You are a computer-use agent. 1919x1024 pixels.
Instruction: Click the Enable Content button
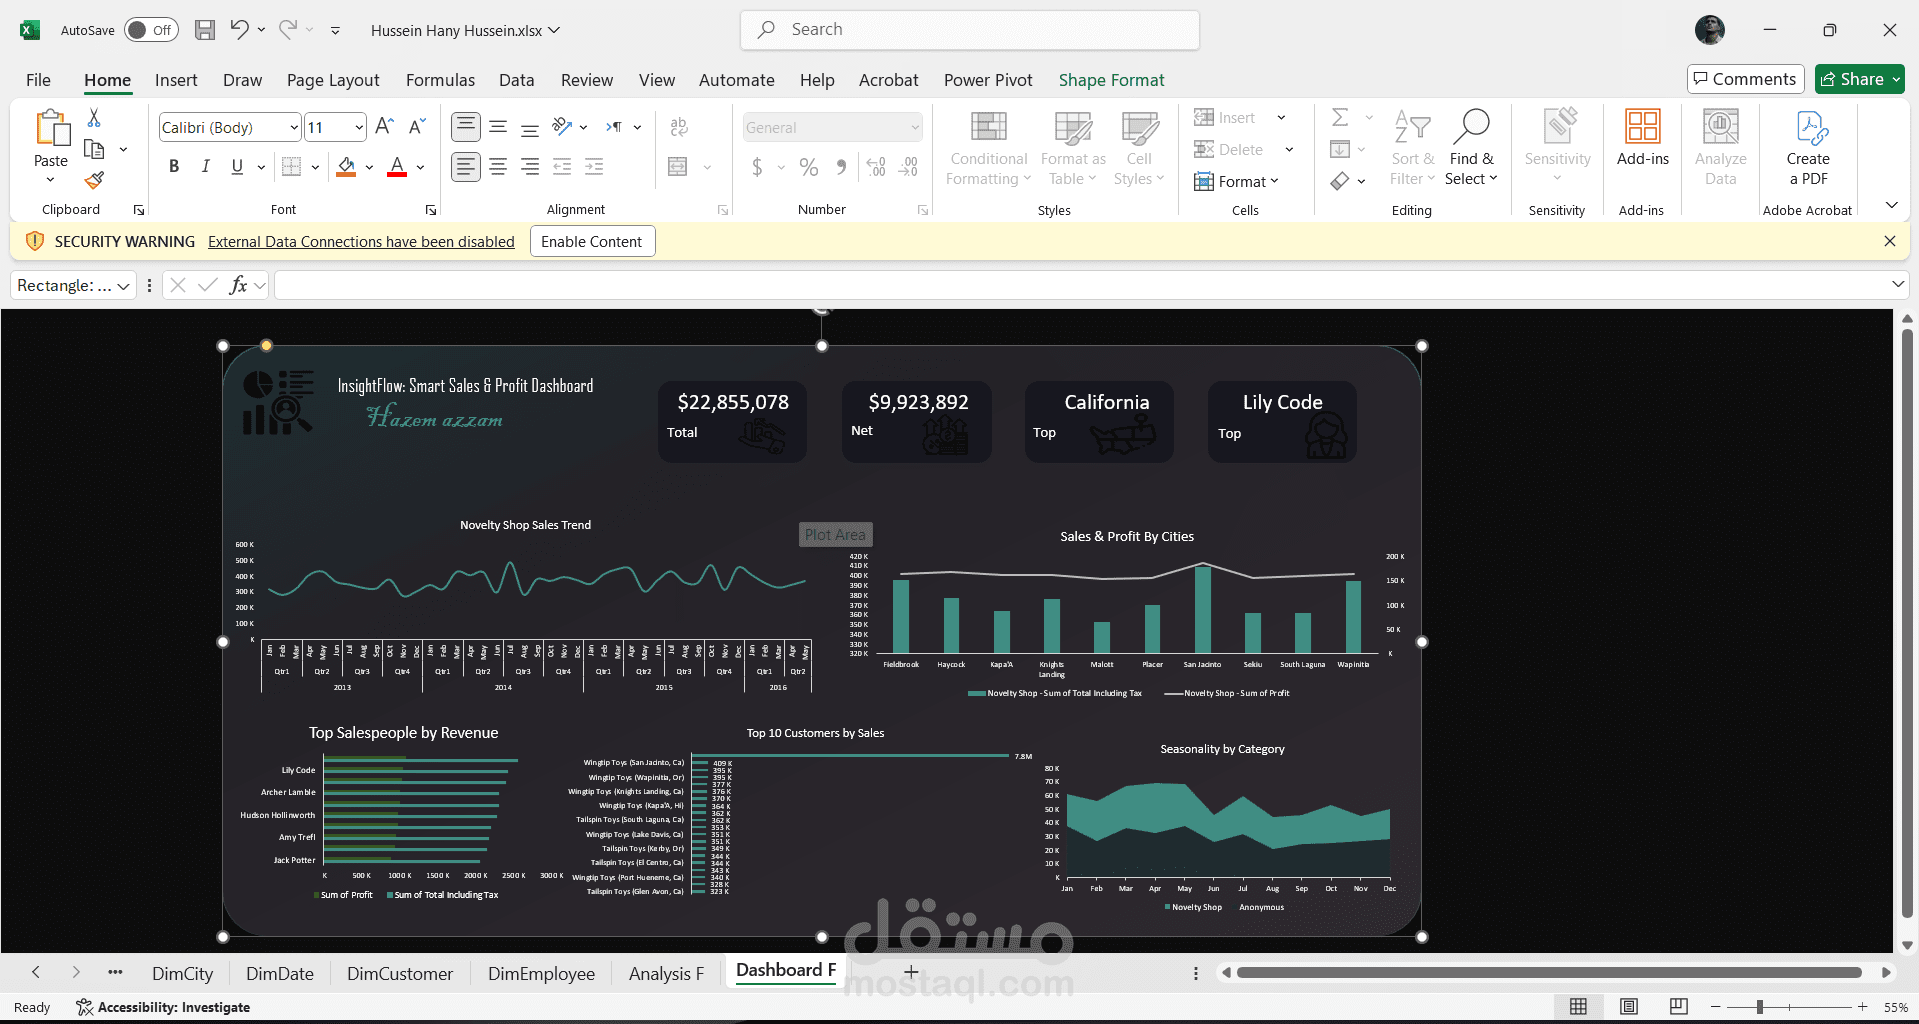tap(591, 241)
